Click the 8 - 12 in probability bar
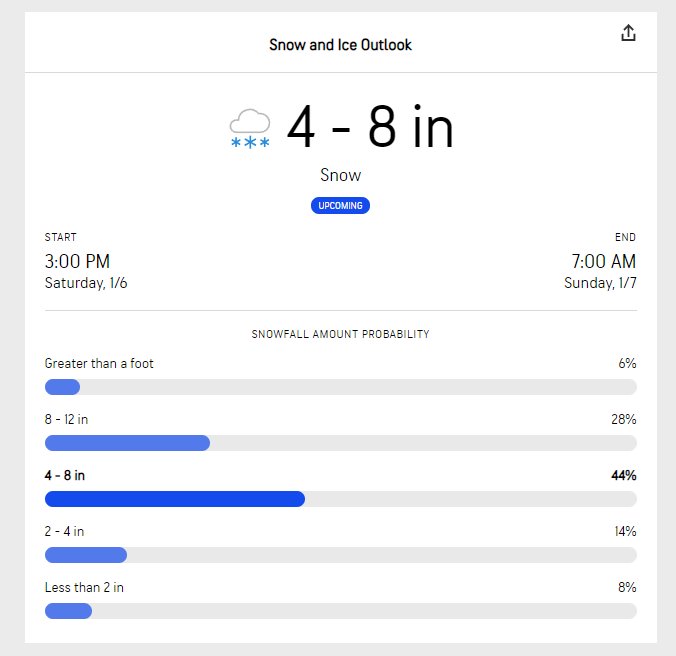Image resolution: width=676 pixels, height=656 pixels. 341,443
